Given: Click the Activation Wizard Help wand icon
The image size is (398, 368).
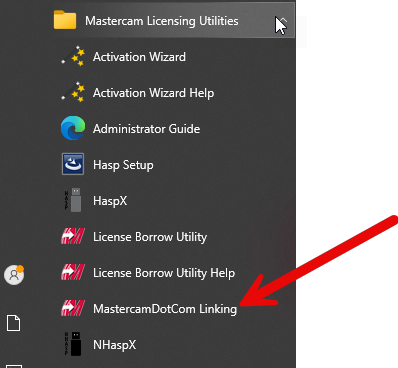Looking at the screenshot, I should pos(73,92).
